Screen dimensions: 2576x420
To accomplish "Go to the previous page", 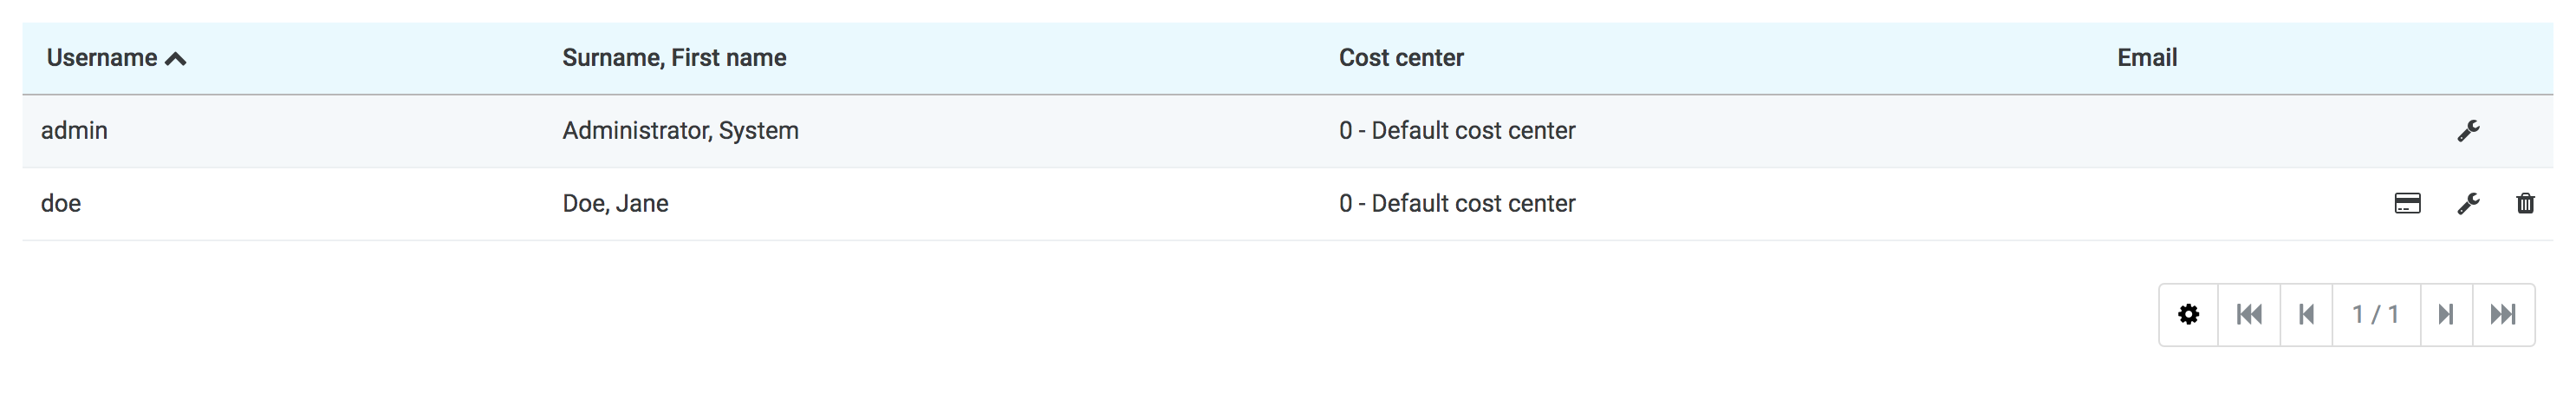I will (2306, 315).
